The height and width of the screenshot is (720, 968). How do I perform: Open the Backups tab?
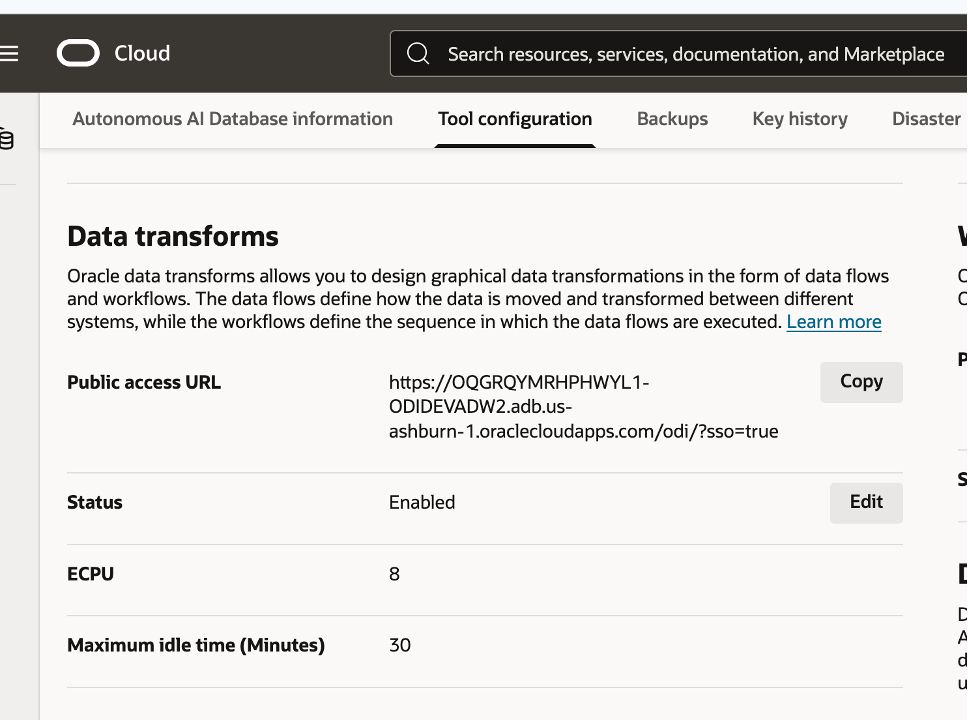[672, 119]
